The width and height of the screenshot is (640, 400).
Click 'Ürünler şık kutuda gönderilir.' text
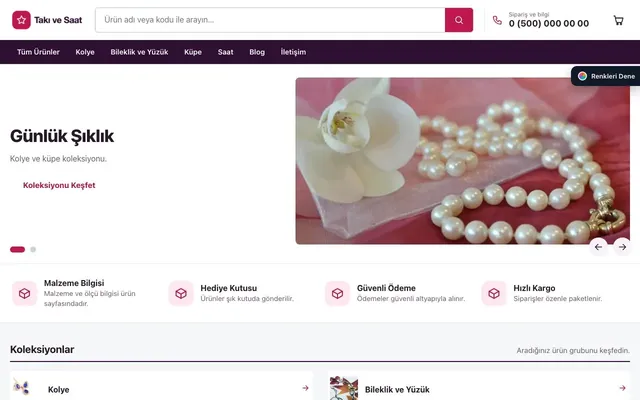pyautogui.click(x=247, y=299)
